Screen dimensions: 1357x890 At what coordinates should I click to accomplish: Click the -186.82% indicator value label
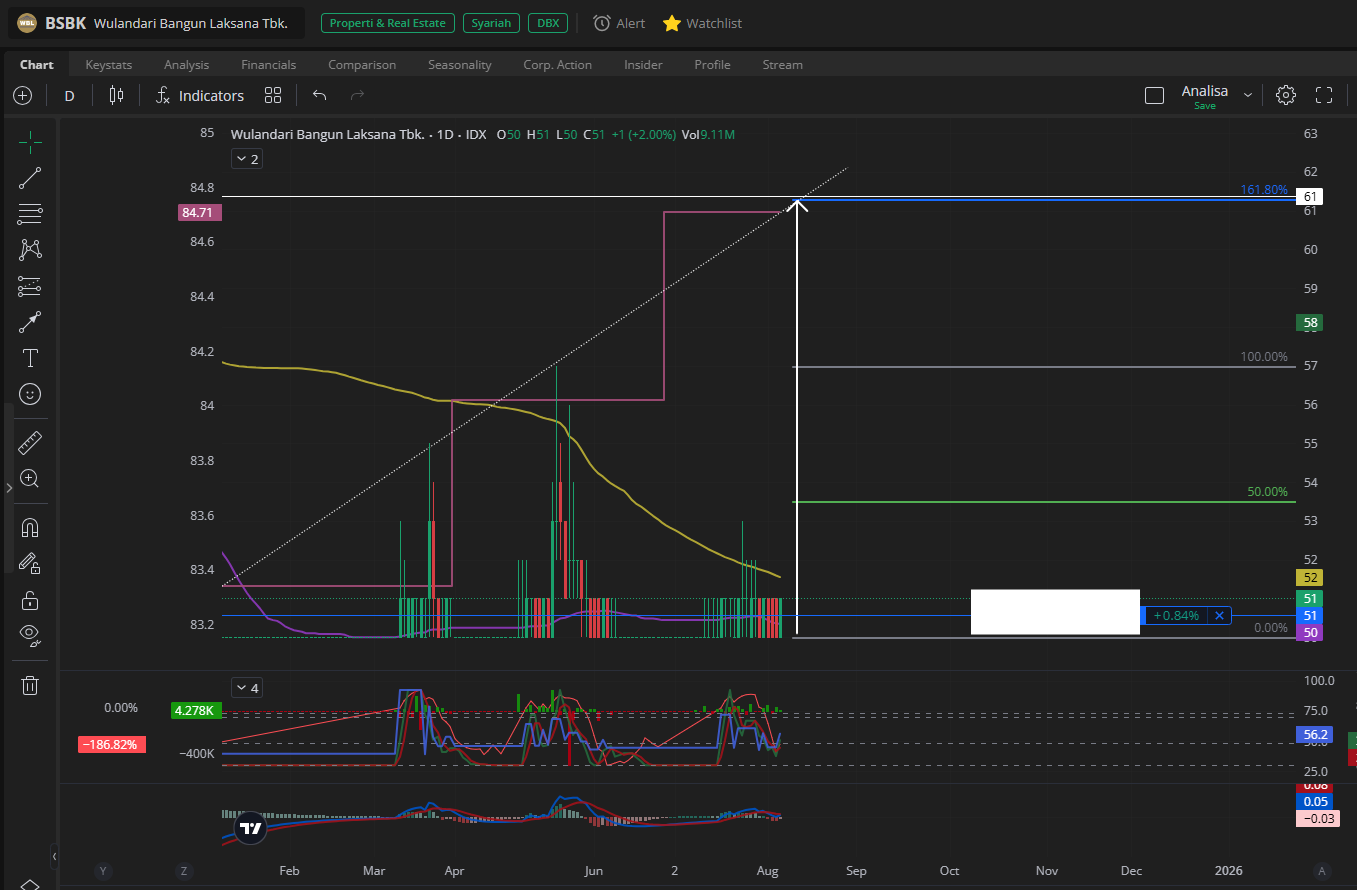coord(111,745)
